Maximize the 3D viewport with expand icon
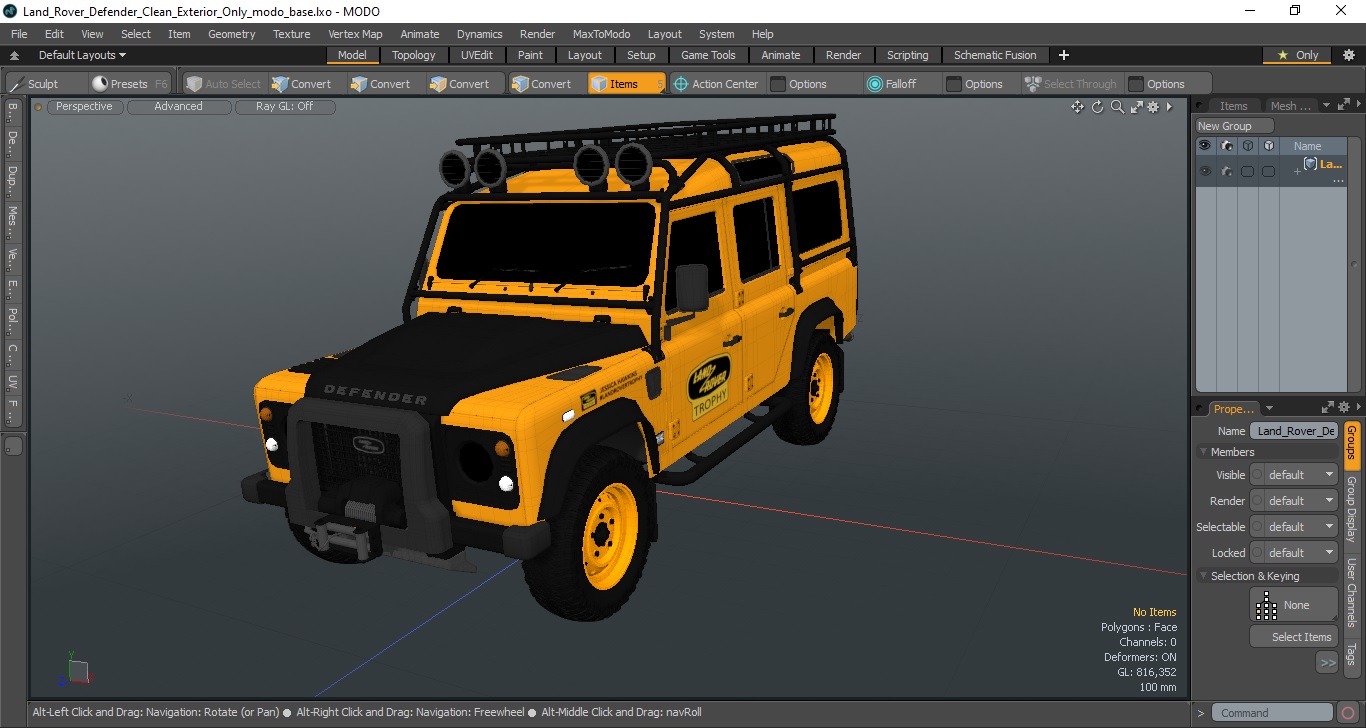 (1136, 107)
